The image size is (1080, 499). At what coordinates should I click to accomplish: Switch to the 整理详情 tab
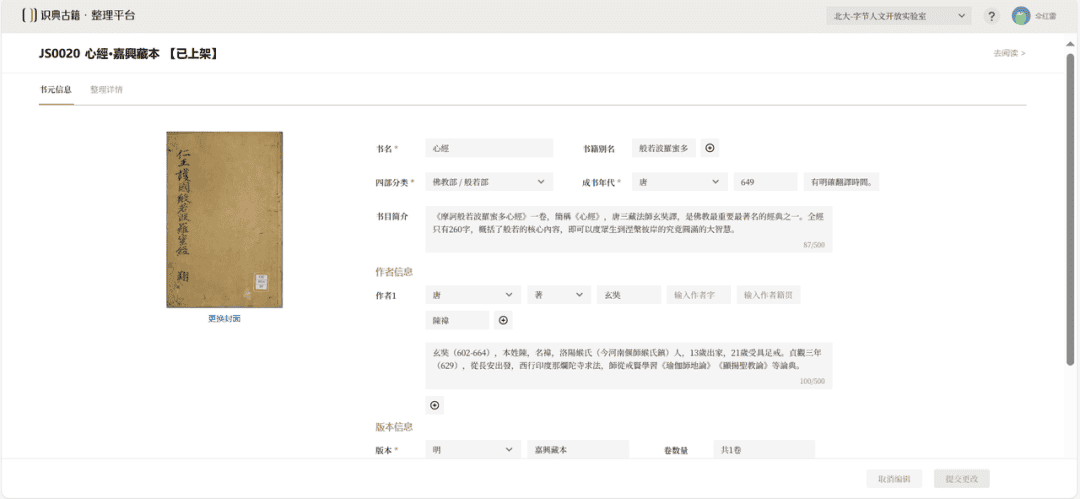(107, 90)
